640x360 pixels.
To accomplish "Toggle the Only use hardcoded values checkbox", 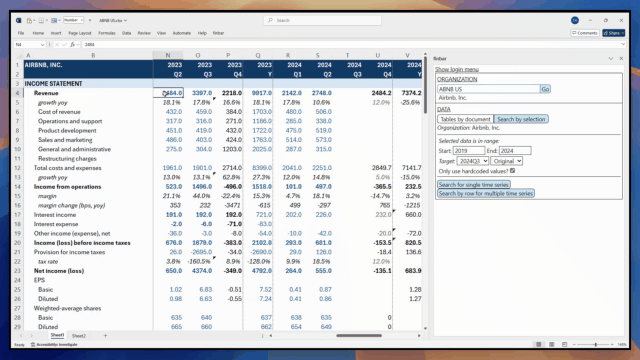I will [x=512, y=171].
